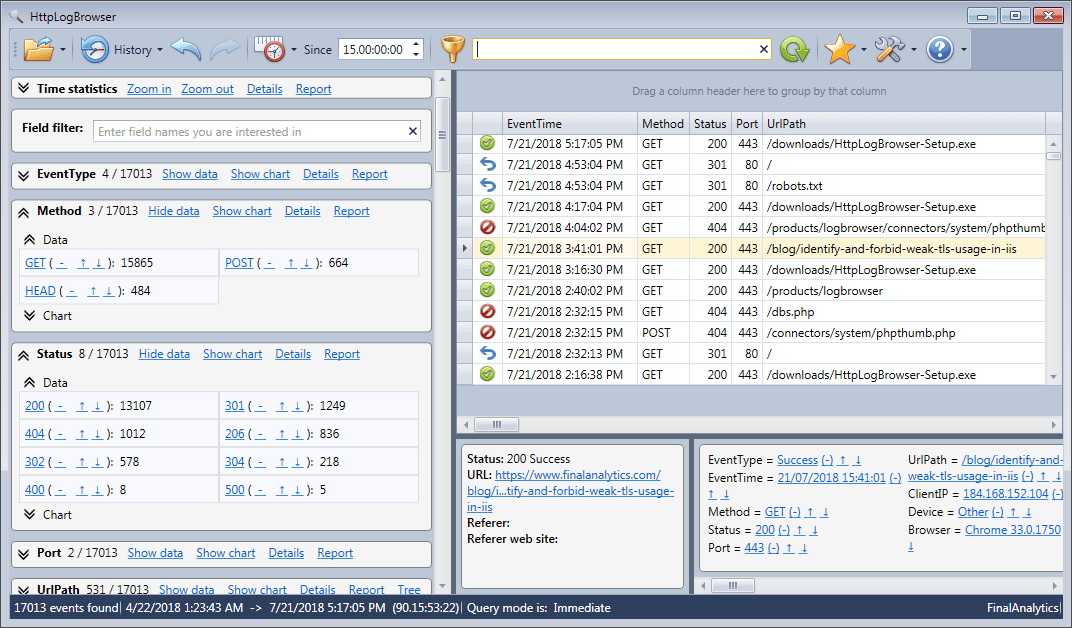This screenshot has width=1072, height=628.
Task: Open favorites with the star icon
Action: [x=840, y=49]
